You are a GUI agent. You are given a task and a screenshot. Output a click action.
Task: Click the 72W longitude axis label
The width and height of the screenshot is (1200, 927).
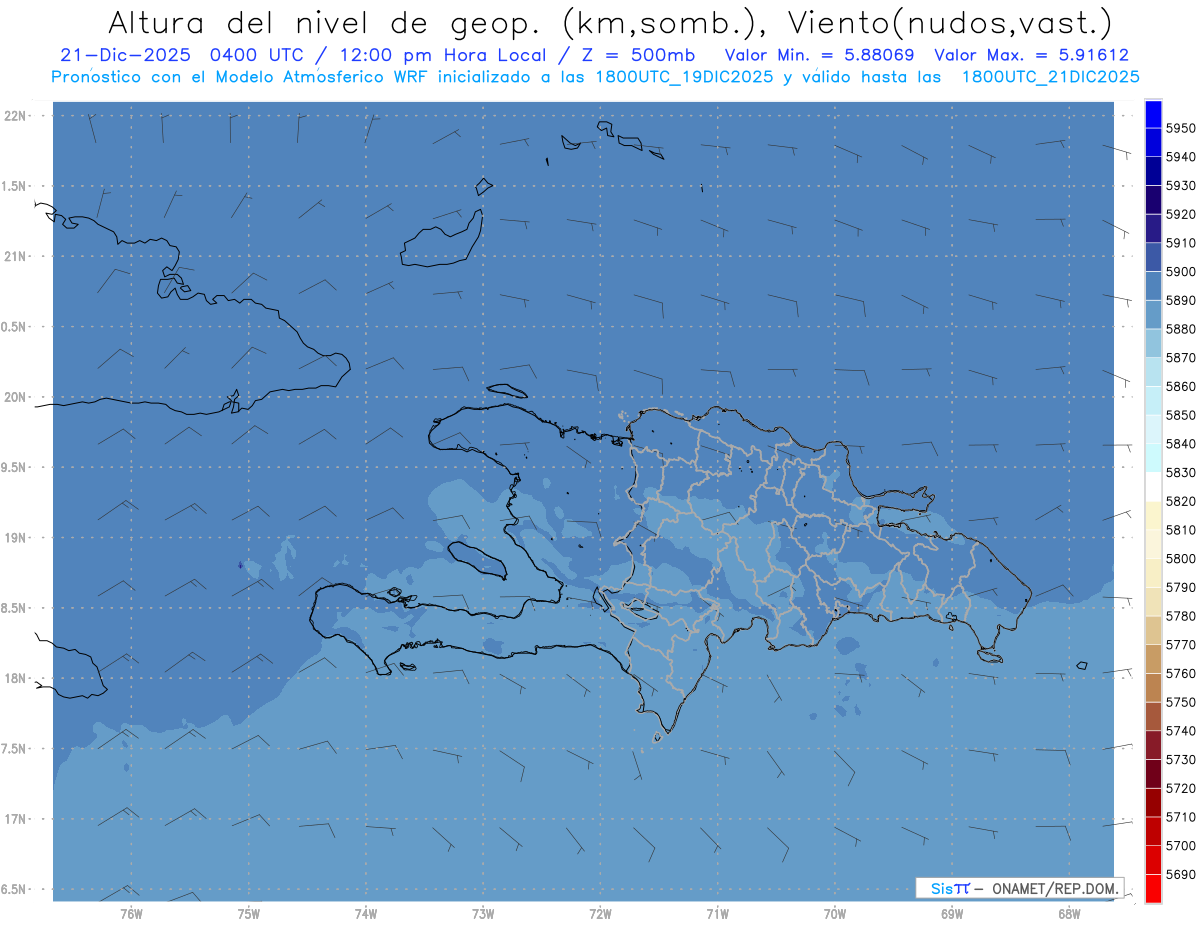click(x=600, y=914)
